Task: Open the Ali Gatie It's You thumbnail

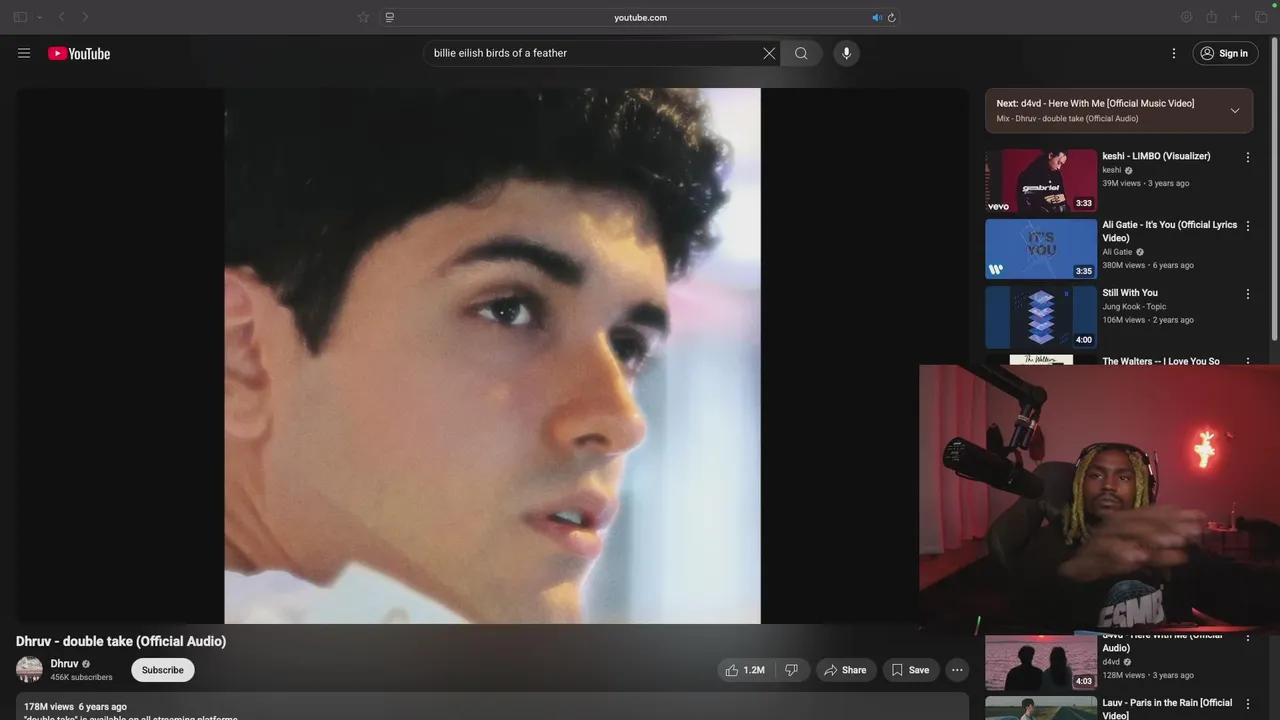Action: (1041, 249)
